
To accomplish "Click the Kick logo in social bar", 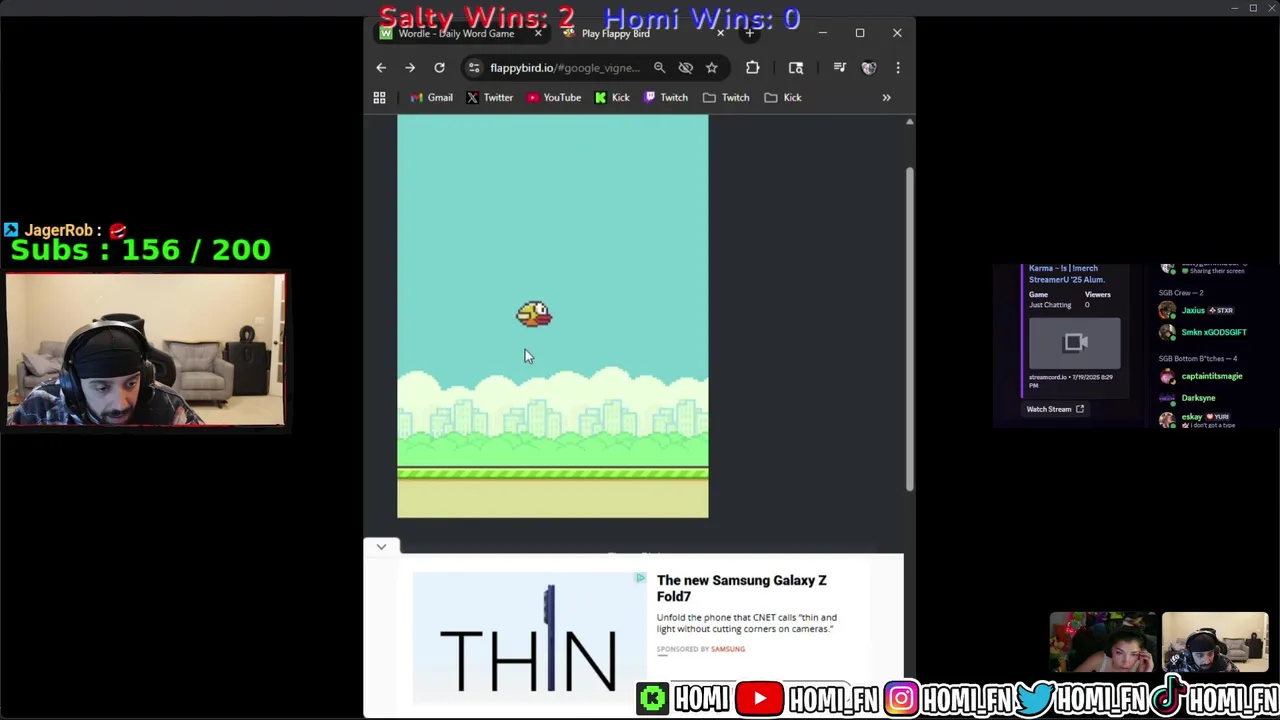I will tap(653, 698).
